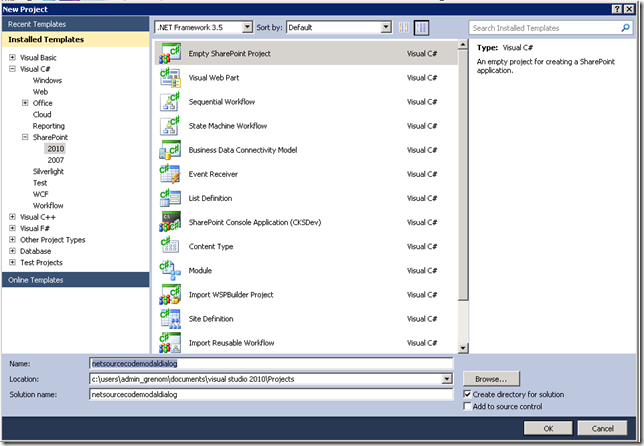Open the Location path dropdown arrow
The image size is (644, 446).
click(x=447, y=379)
